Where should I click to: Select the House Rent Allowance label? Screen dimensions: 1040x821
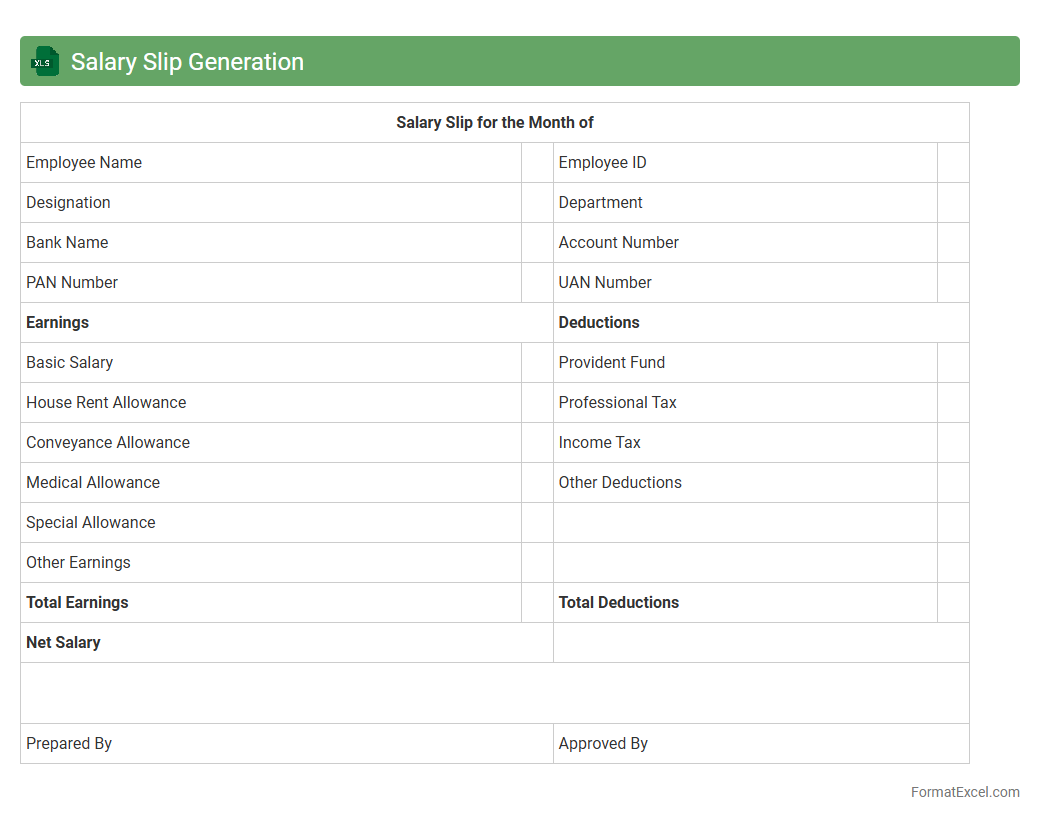click(106, 403)
